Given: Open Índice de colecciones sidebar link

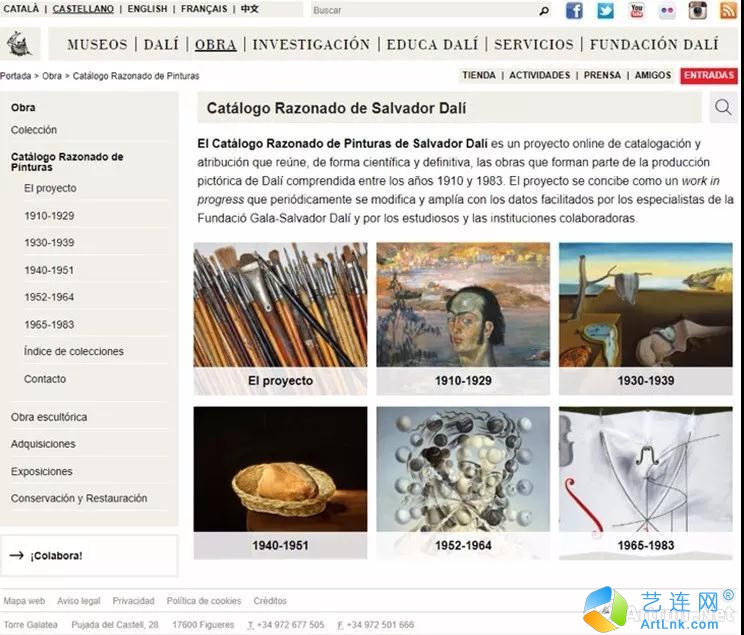Looking at the screenshot, I should 74,351.
